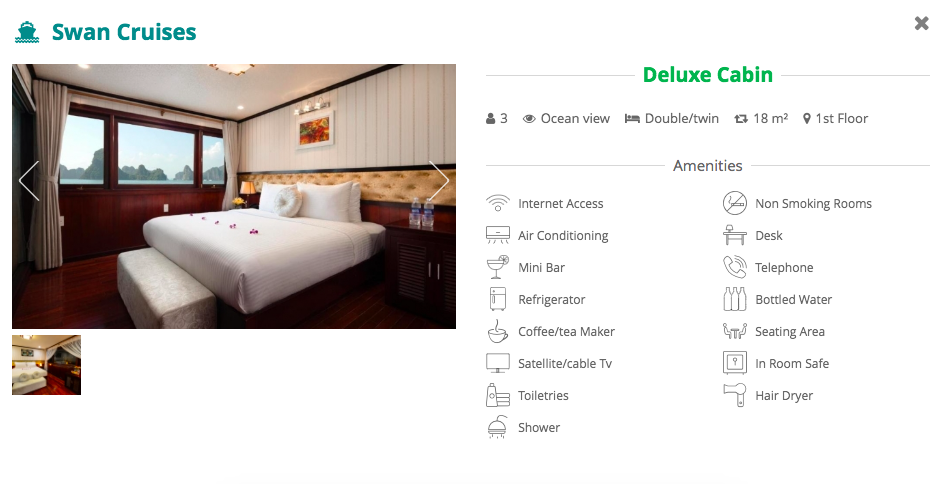Click the Non Smoking Rooms icon
The width and height of the screenshot is (941, 484).
(x=735, y=204)
